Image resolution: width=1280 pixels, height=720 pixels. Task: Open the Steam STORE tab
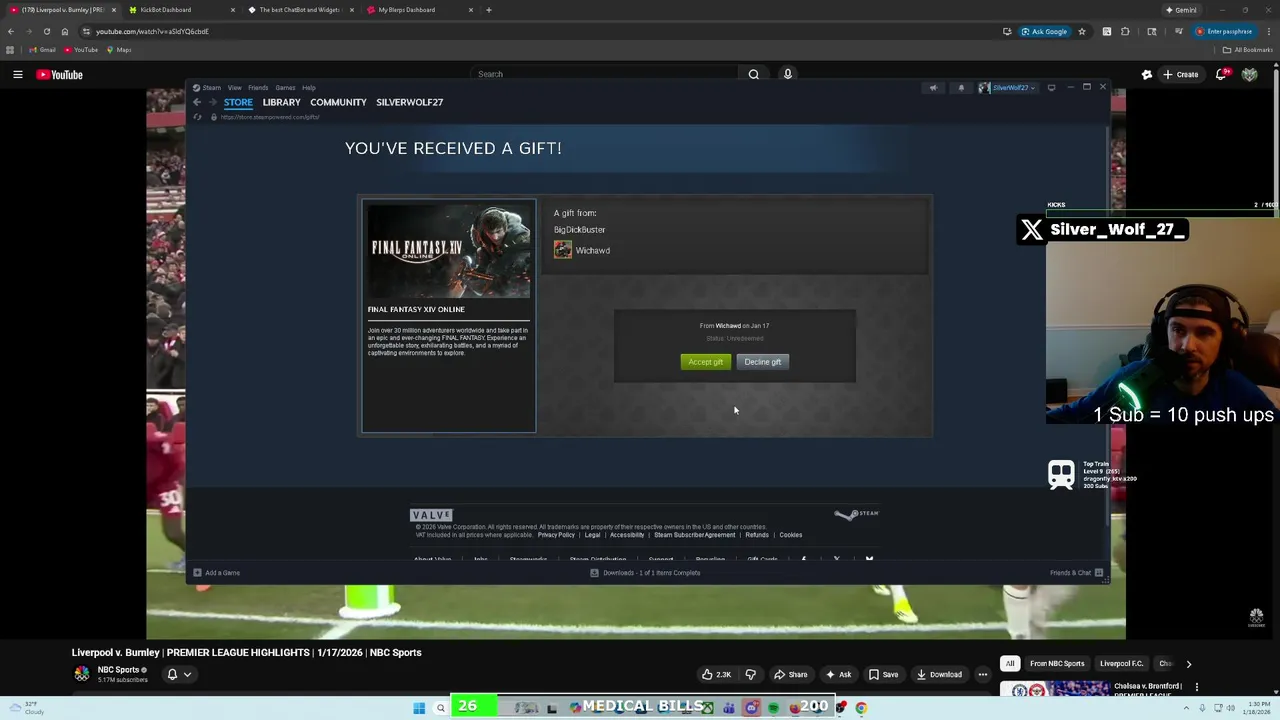(238, 102)
